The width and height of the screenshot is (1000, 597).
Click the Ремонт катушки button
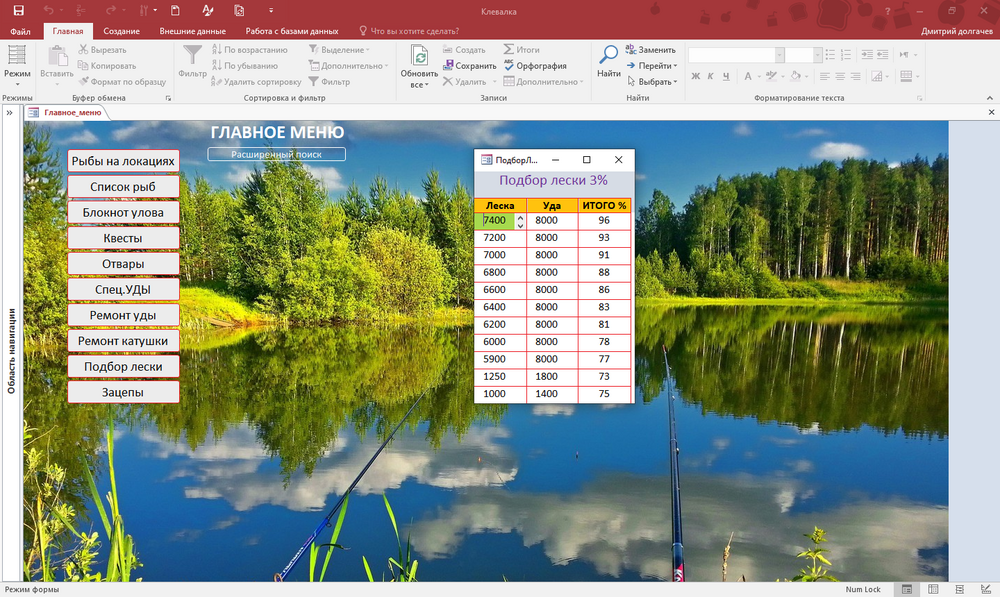[123, 341]
